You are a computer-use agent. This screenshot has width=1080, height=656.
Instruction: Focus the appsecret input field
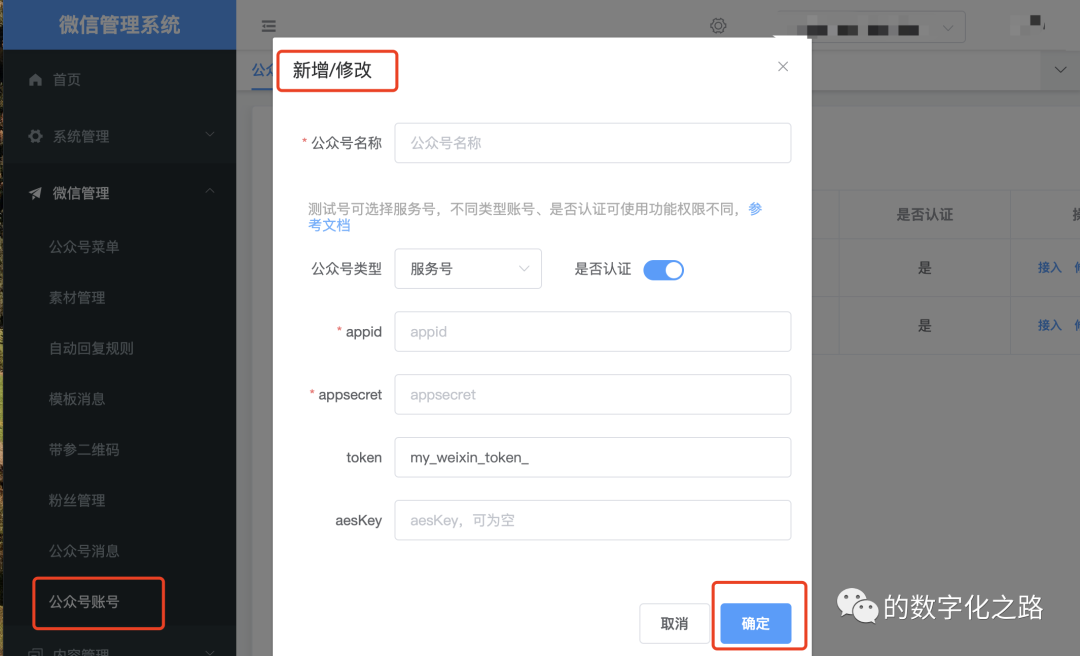click(x=592, y=395)
